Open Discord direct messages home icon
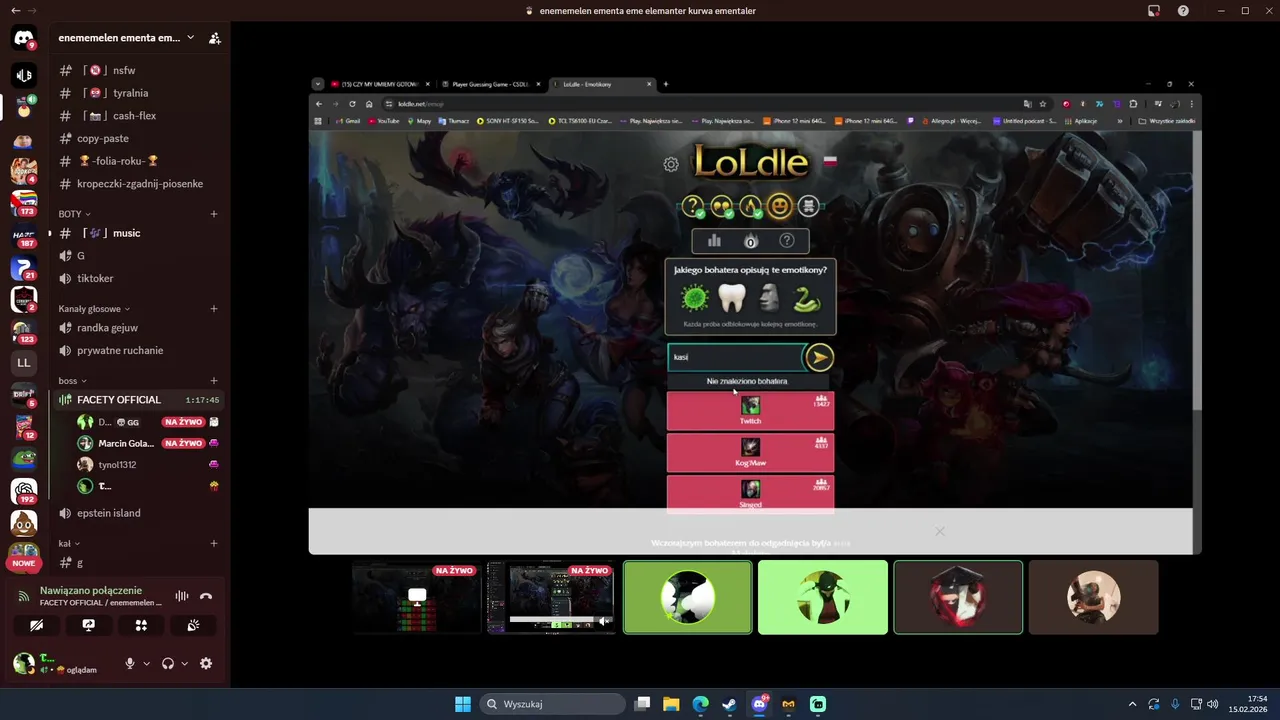This screenshot has width=1280, height=720. [24, 38]
